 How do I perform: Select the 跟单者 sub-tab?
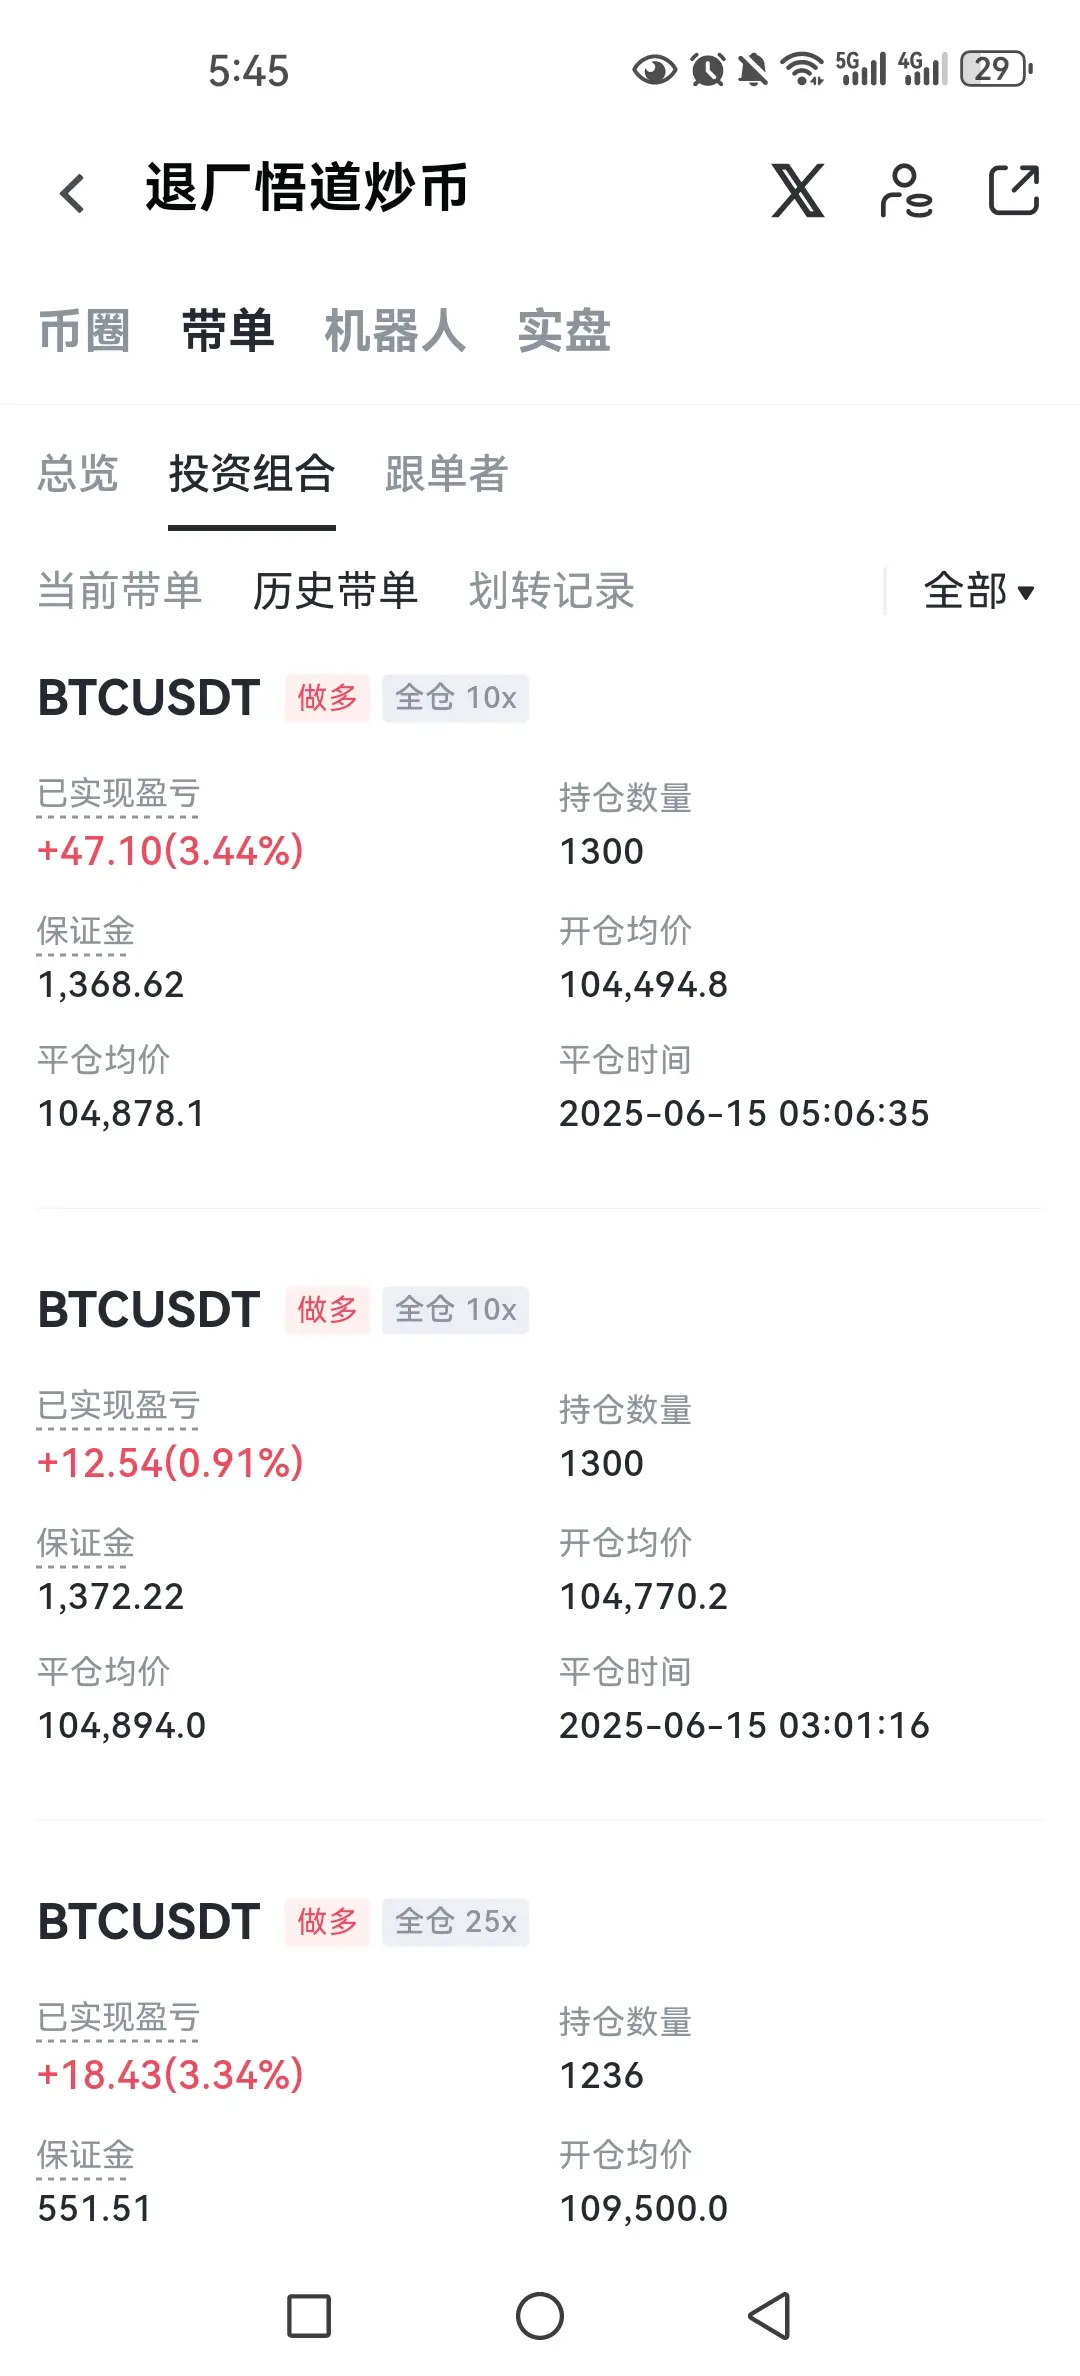pyautogui.click(x=447, y=474)
